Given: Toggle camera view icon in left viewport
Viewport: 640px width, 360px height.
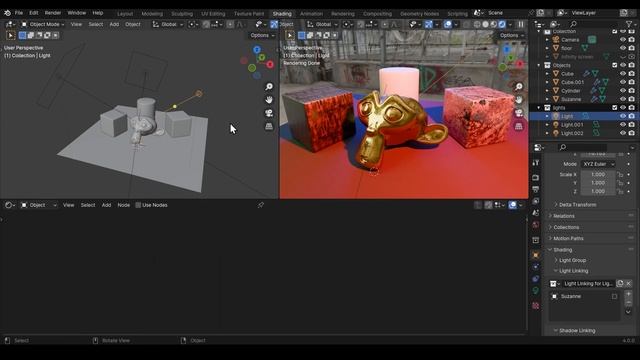Looking at the screenshot, I should pos(269,113).
